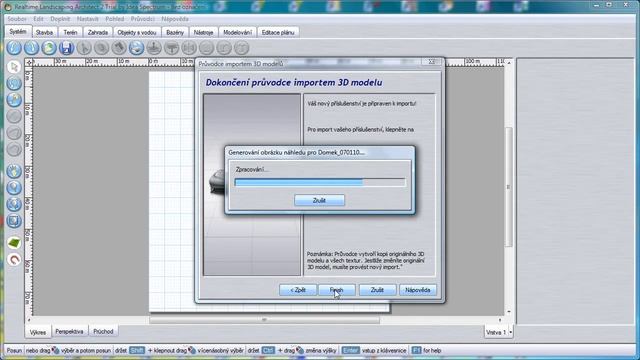640x360 pixels.
Task: Click the horizontal scrollbar right arrow
Action: pyautogui.click(x=500, y=320)
